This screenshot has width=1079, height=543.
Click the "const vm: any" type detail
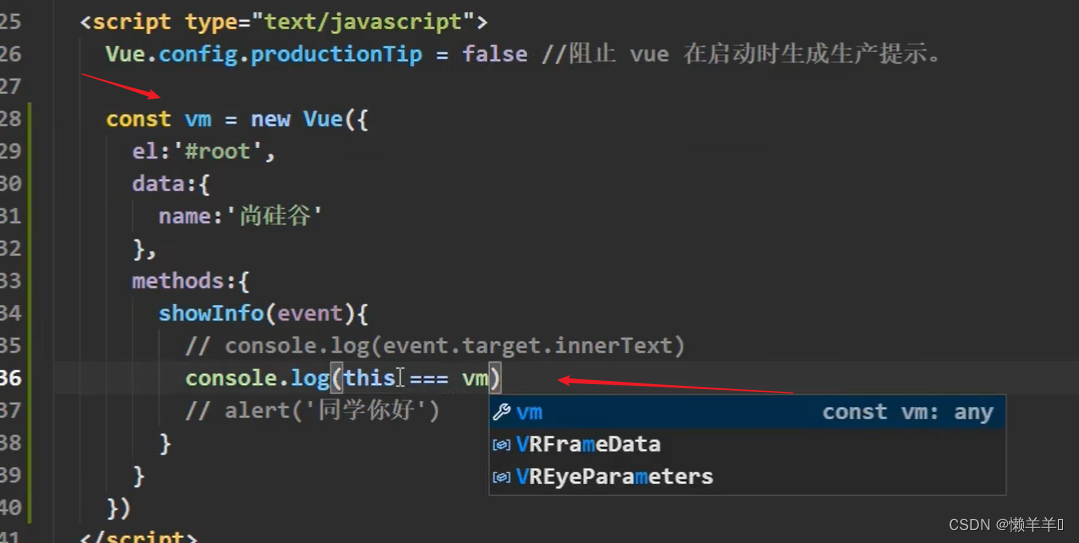coord(907,412)
